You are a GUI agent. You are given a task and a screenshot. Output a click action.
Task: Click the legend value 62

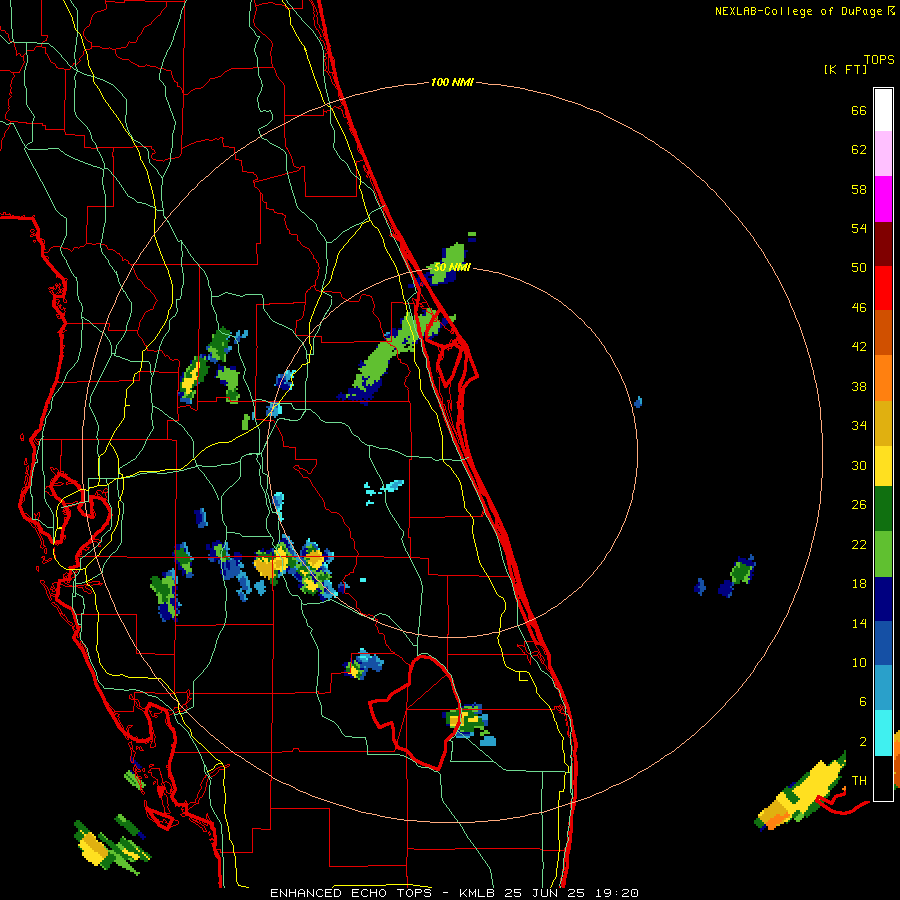coord(859,150)
